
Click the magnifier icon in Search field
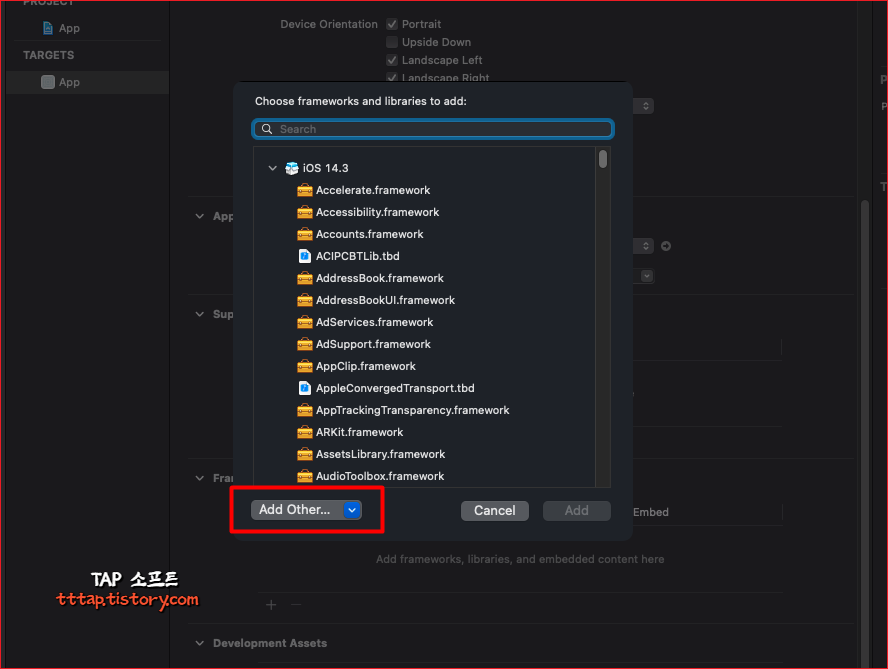pos(267,129)
